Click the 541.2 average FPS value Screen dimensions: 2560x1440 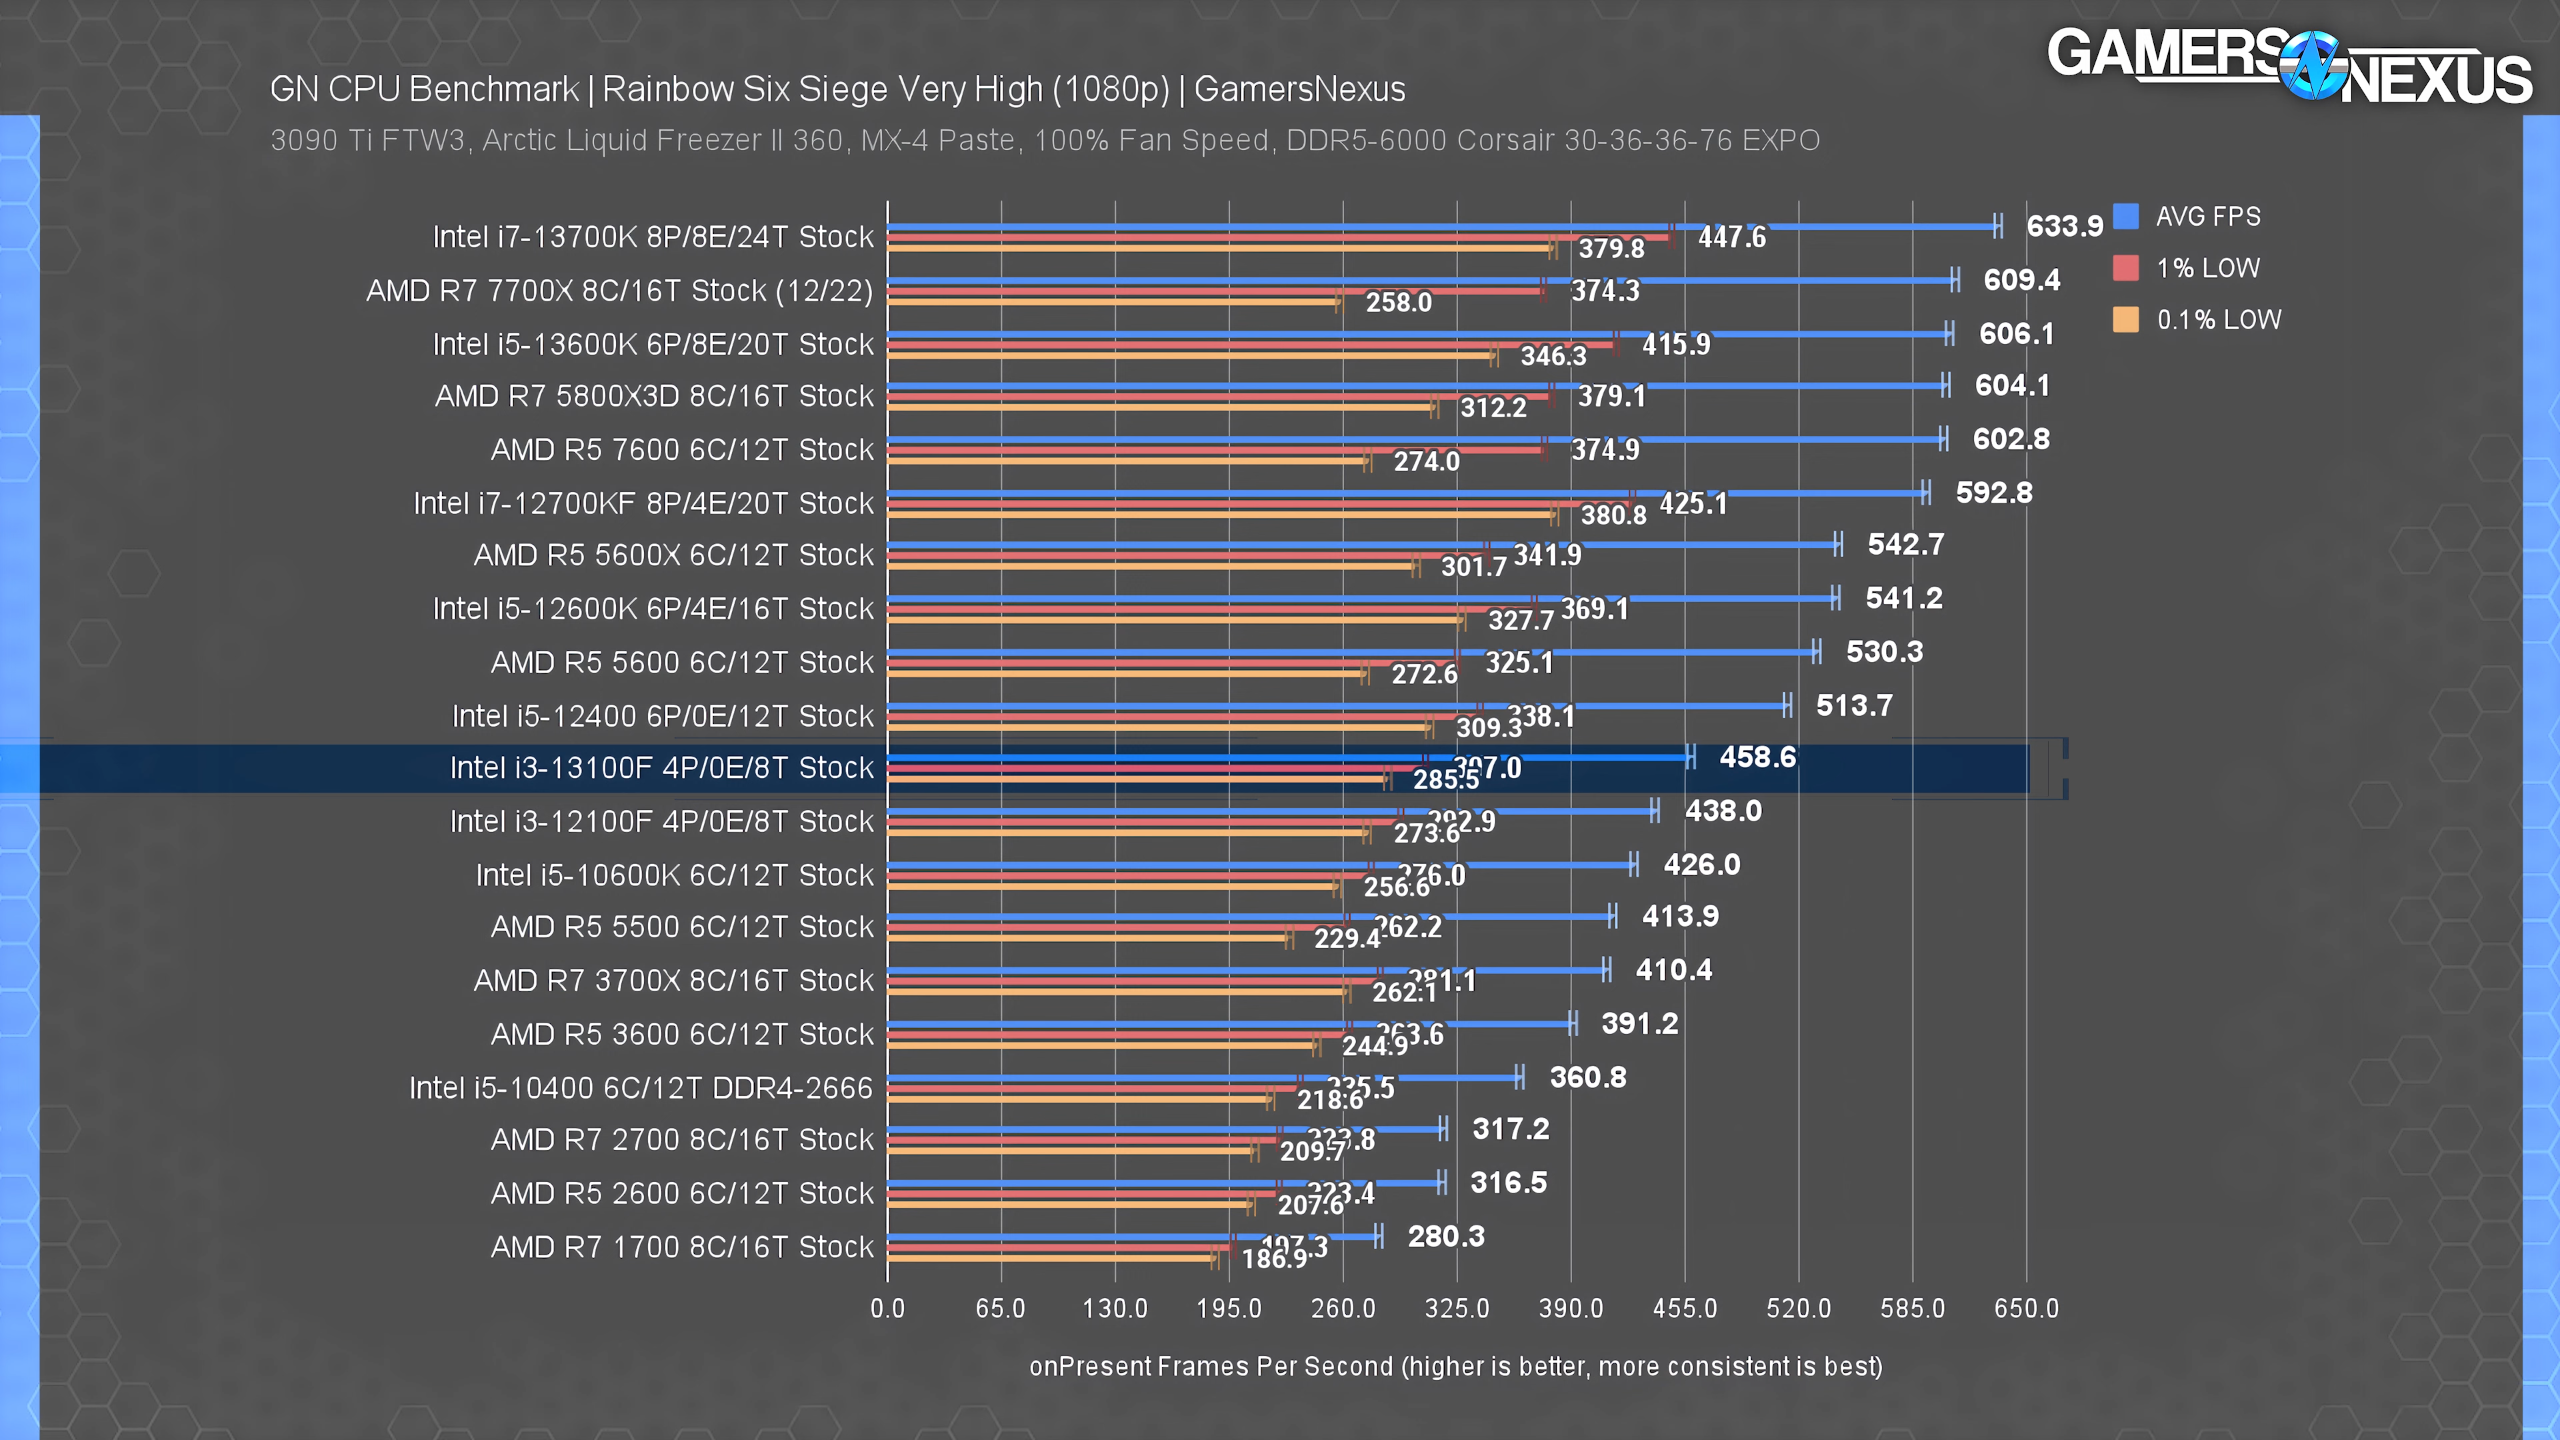[x=1904, y=599]
